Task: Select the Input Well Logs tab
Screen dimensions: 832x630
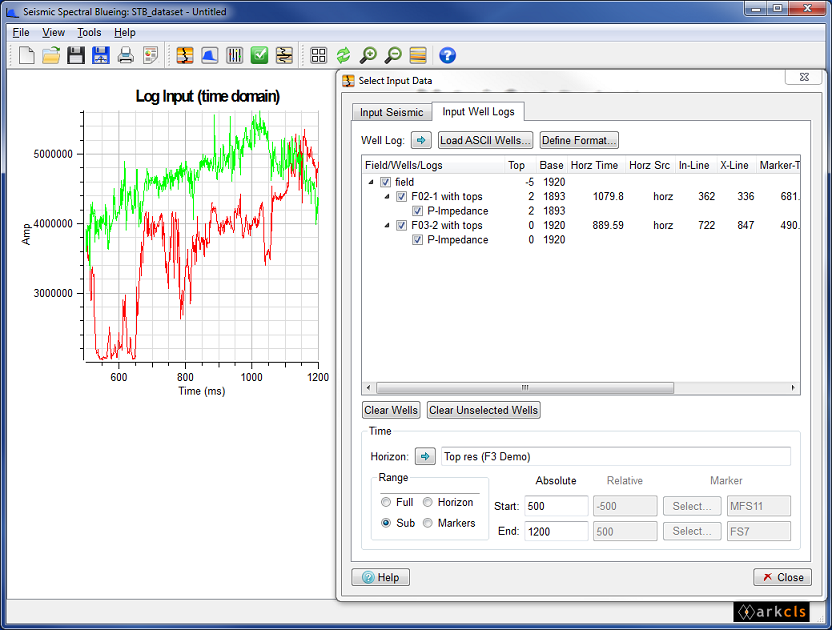Action: pos(479,111)
